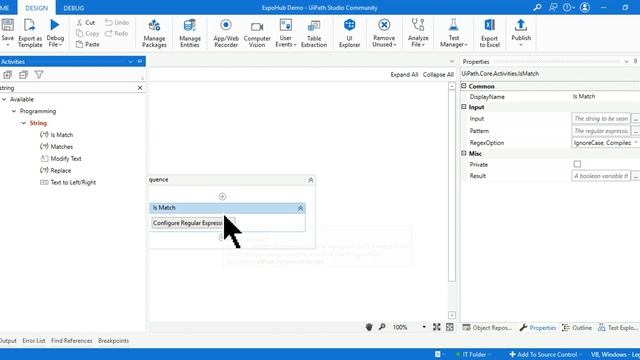This screenshot has width=640, height=360.
Task: Expand all activities tree icon
Action: (x=7, y=75)
